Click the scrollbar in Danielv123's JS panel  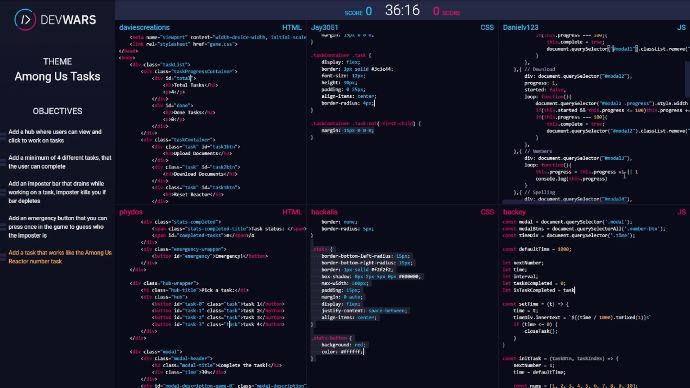pos(687,79)
